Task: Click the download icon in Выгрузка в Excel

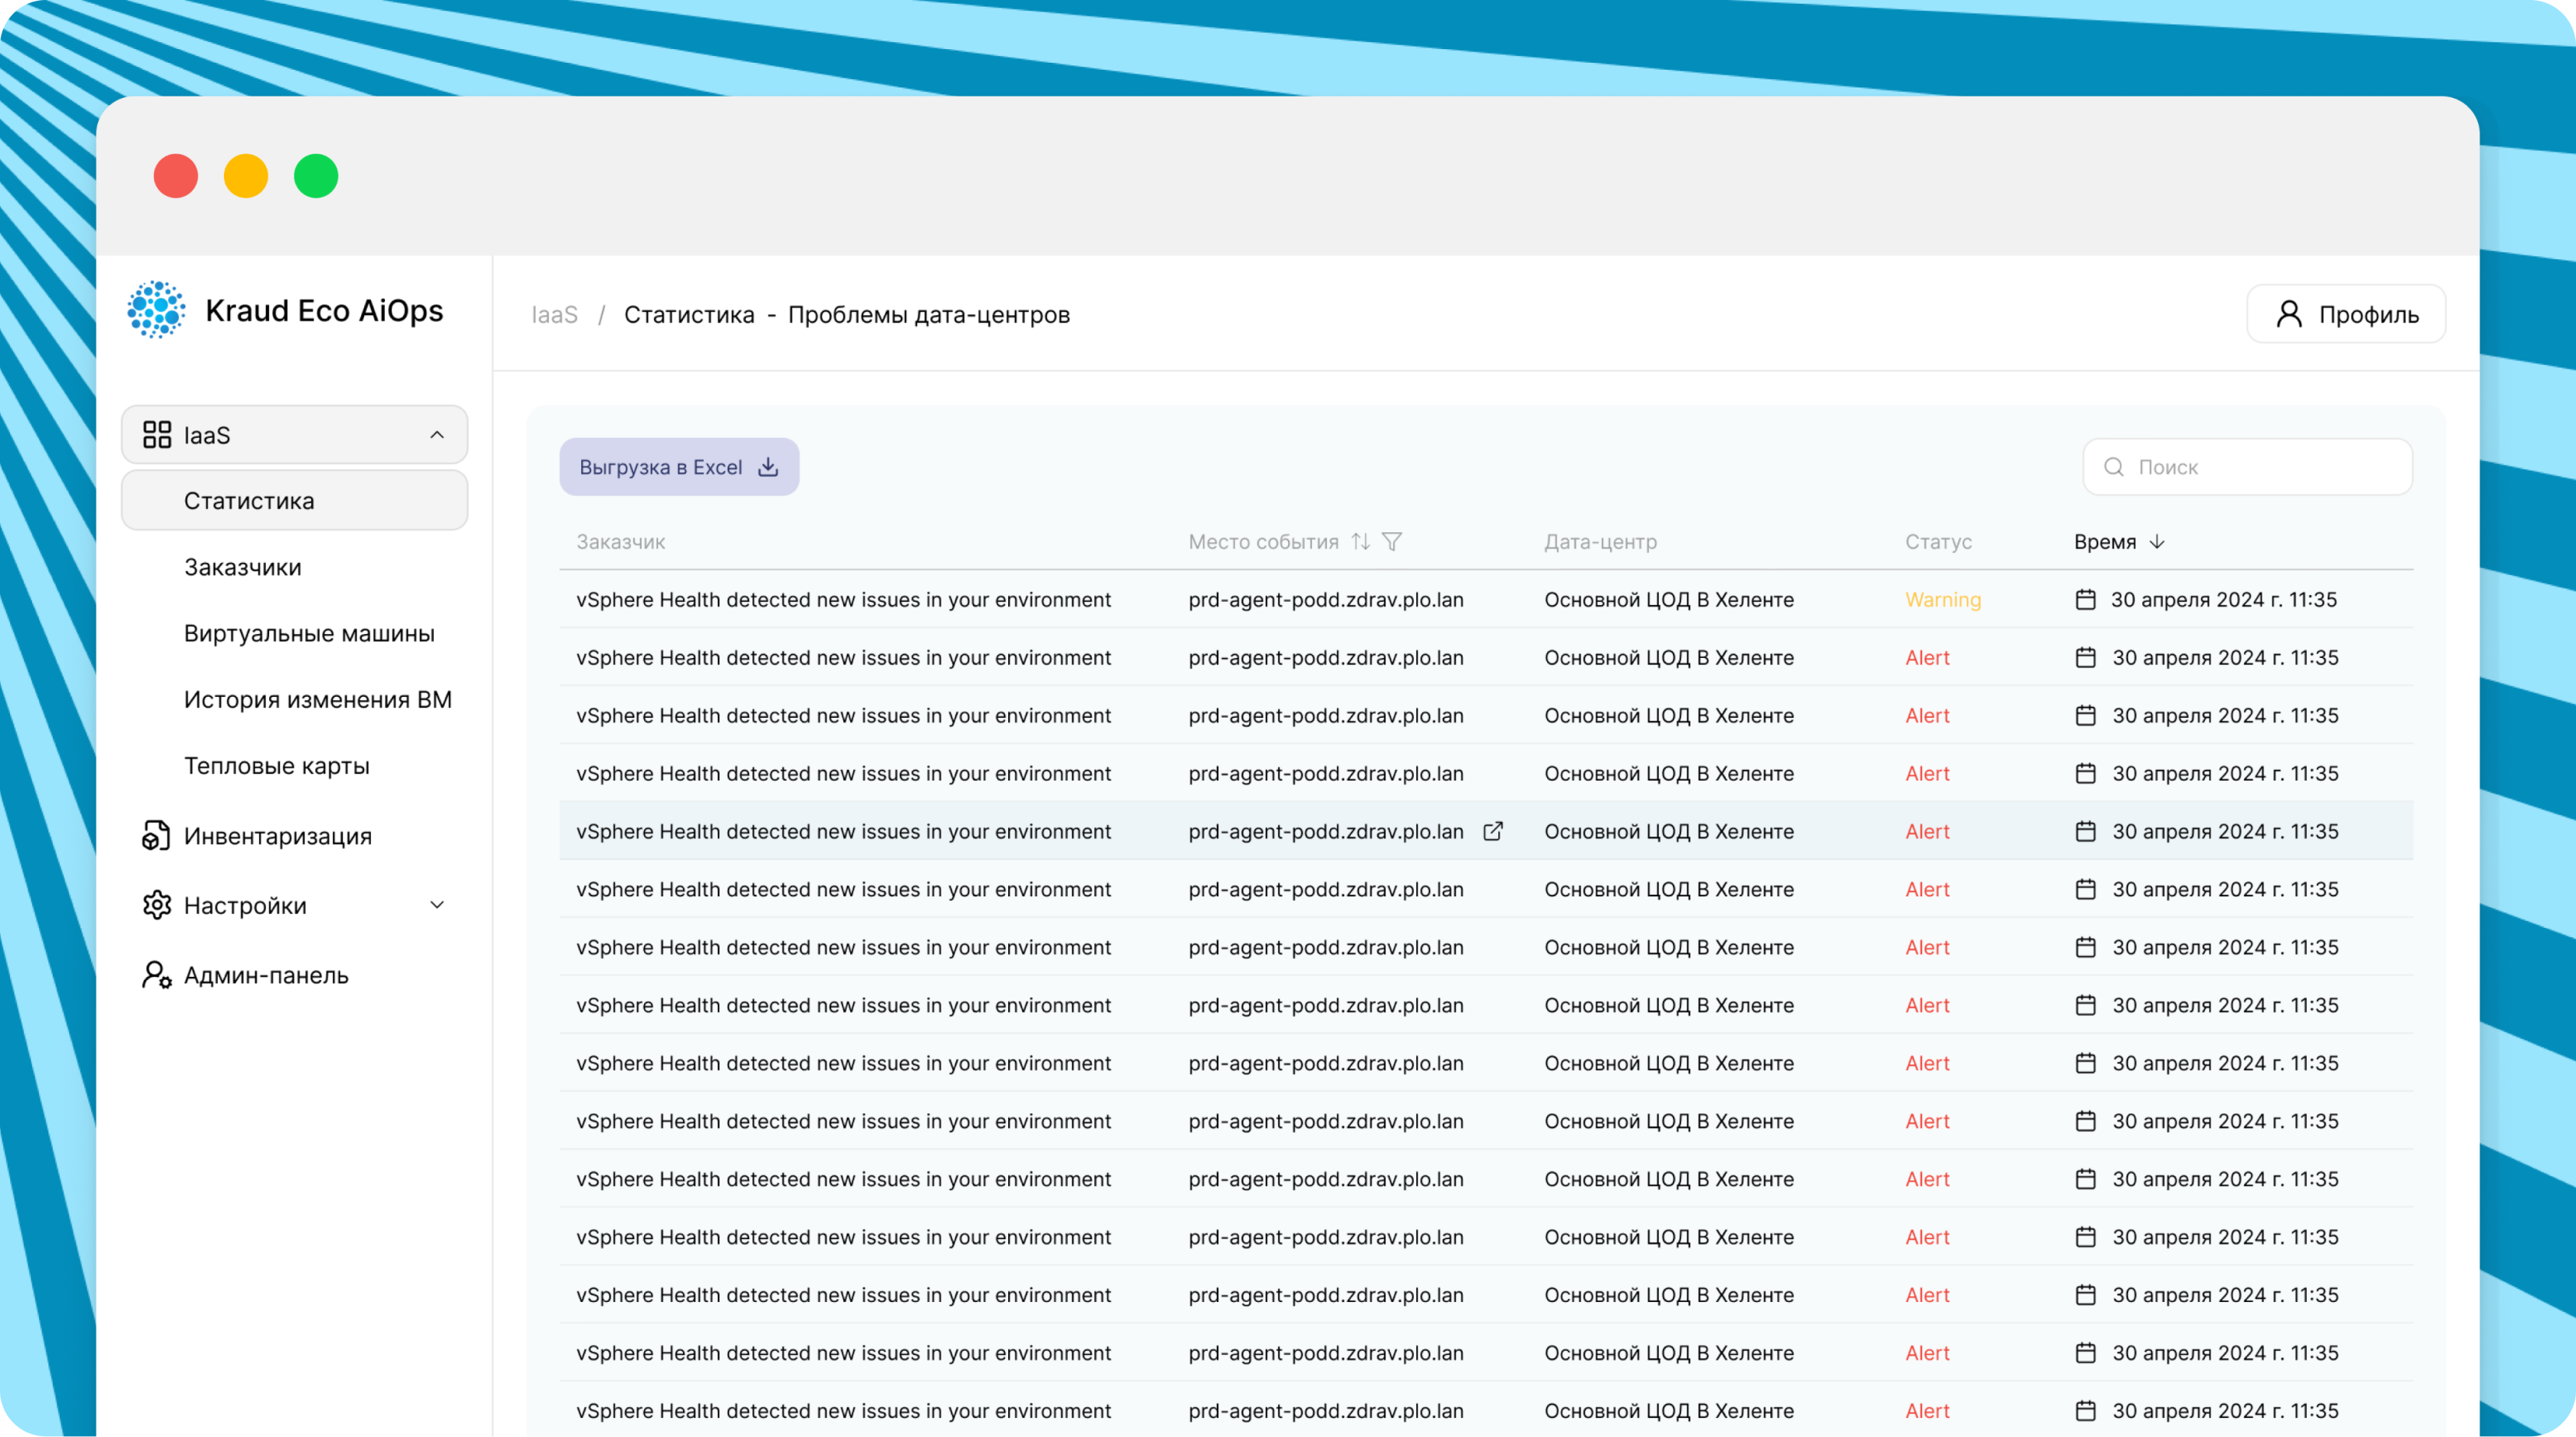Action: tap(768, 467)
